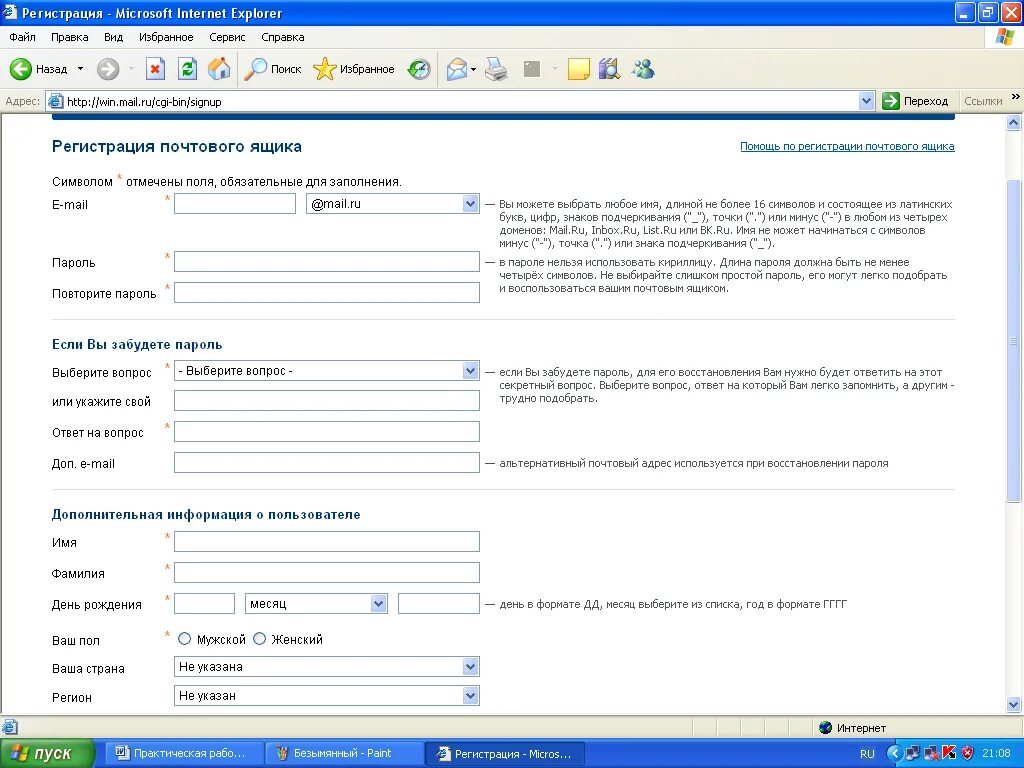
Task: Open the History clock icon
Action: click(419, 69)
